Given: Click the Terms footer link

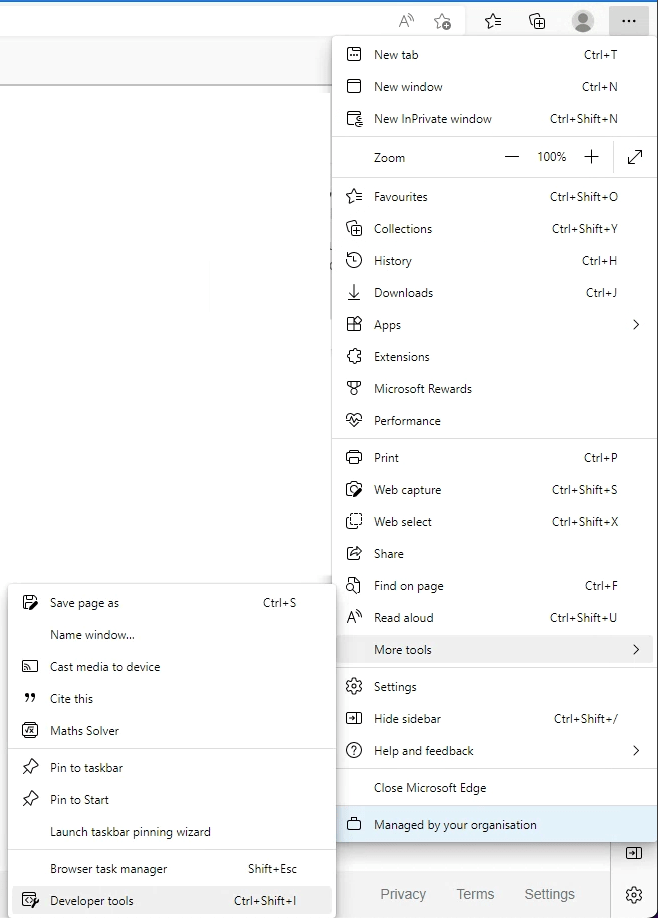Looking at the screenshot, I should (475, 894).
